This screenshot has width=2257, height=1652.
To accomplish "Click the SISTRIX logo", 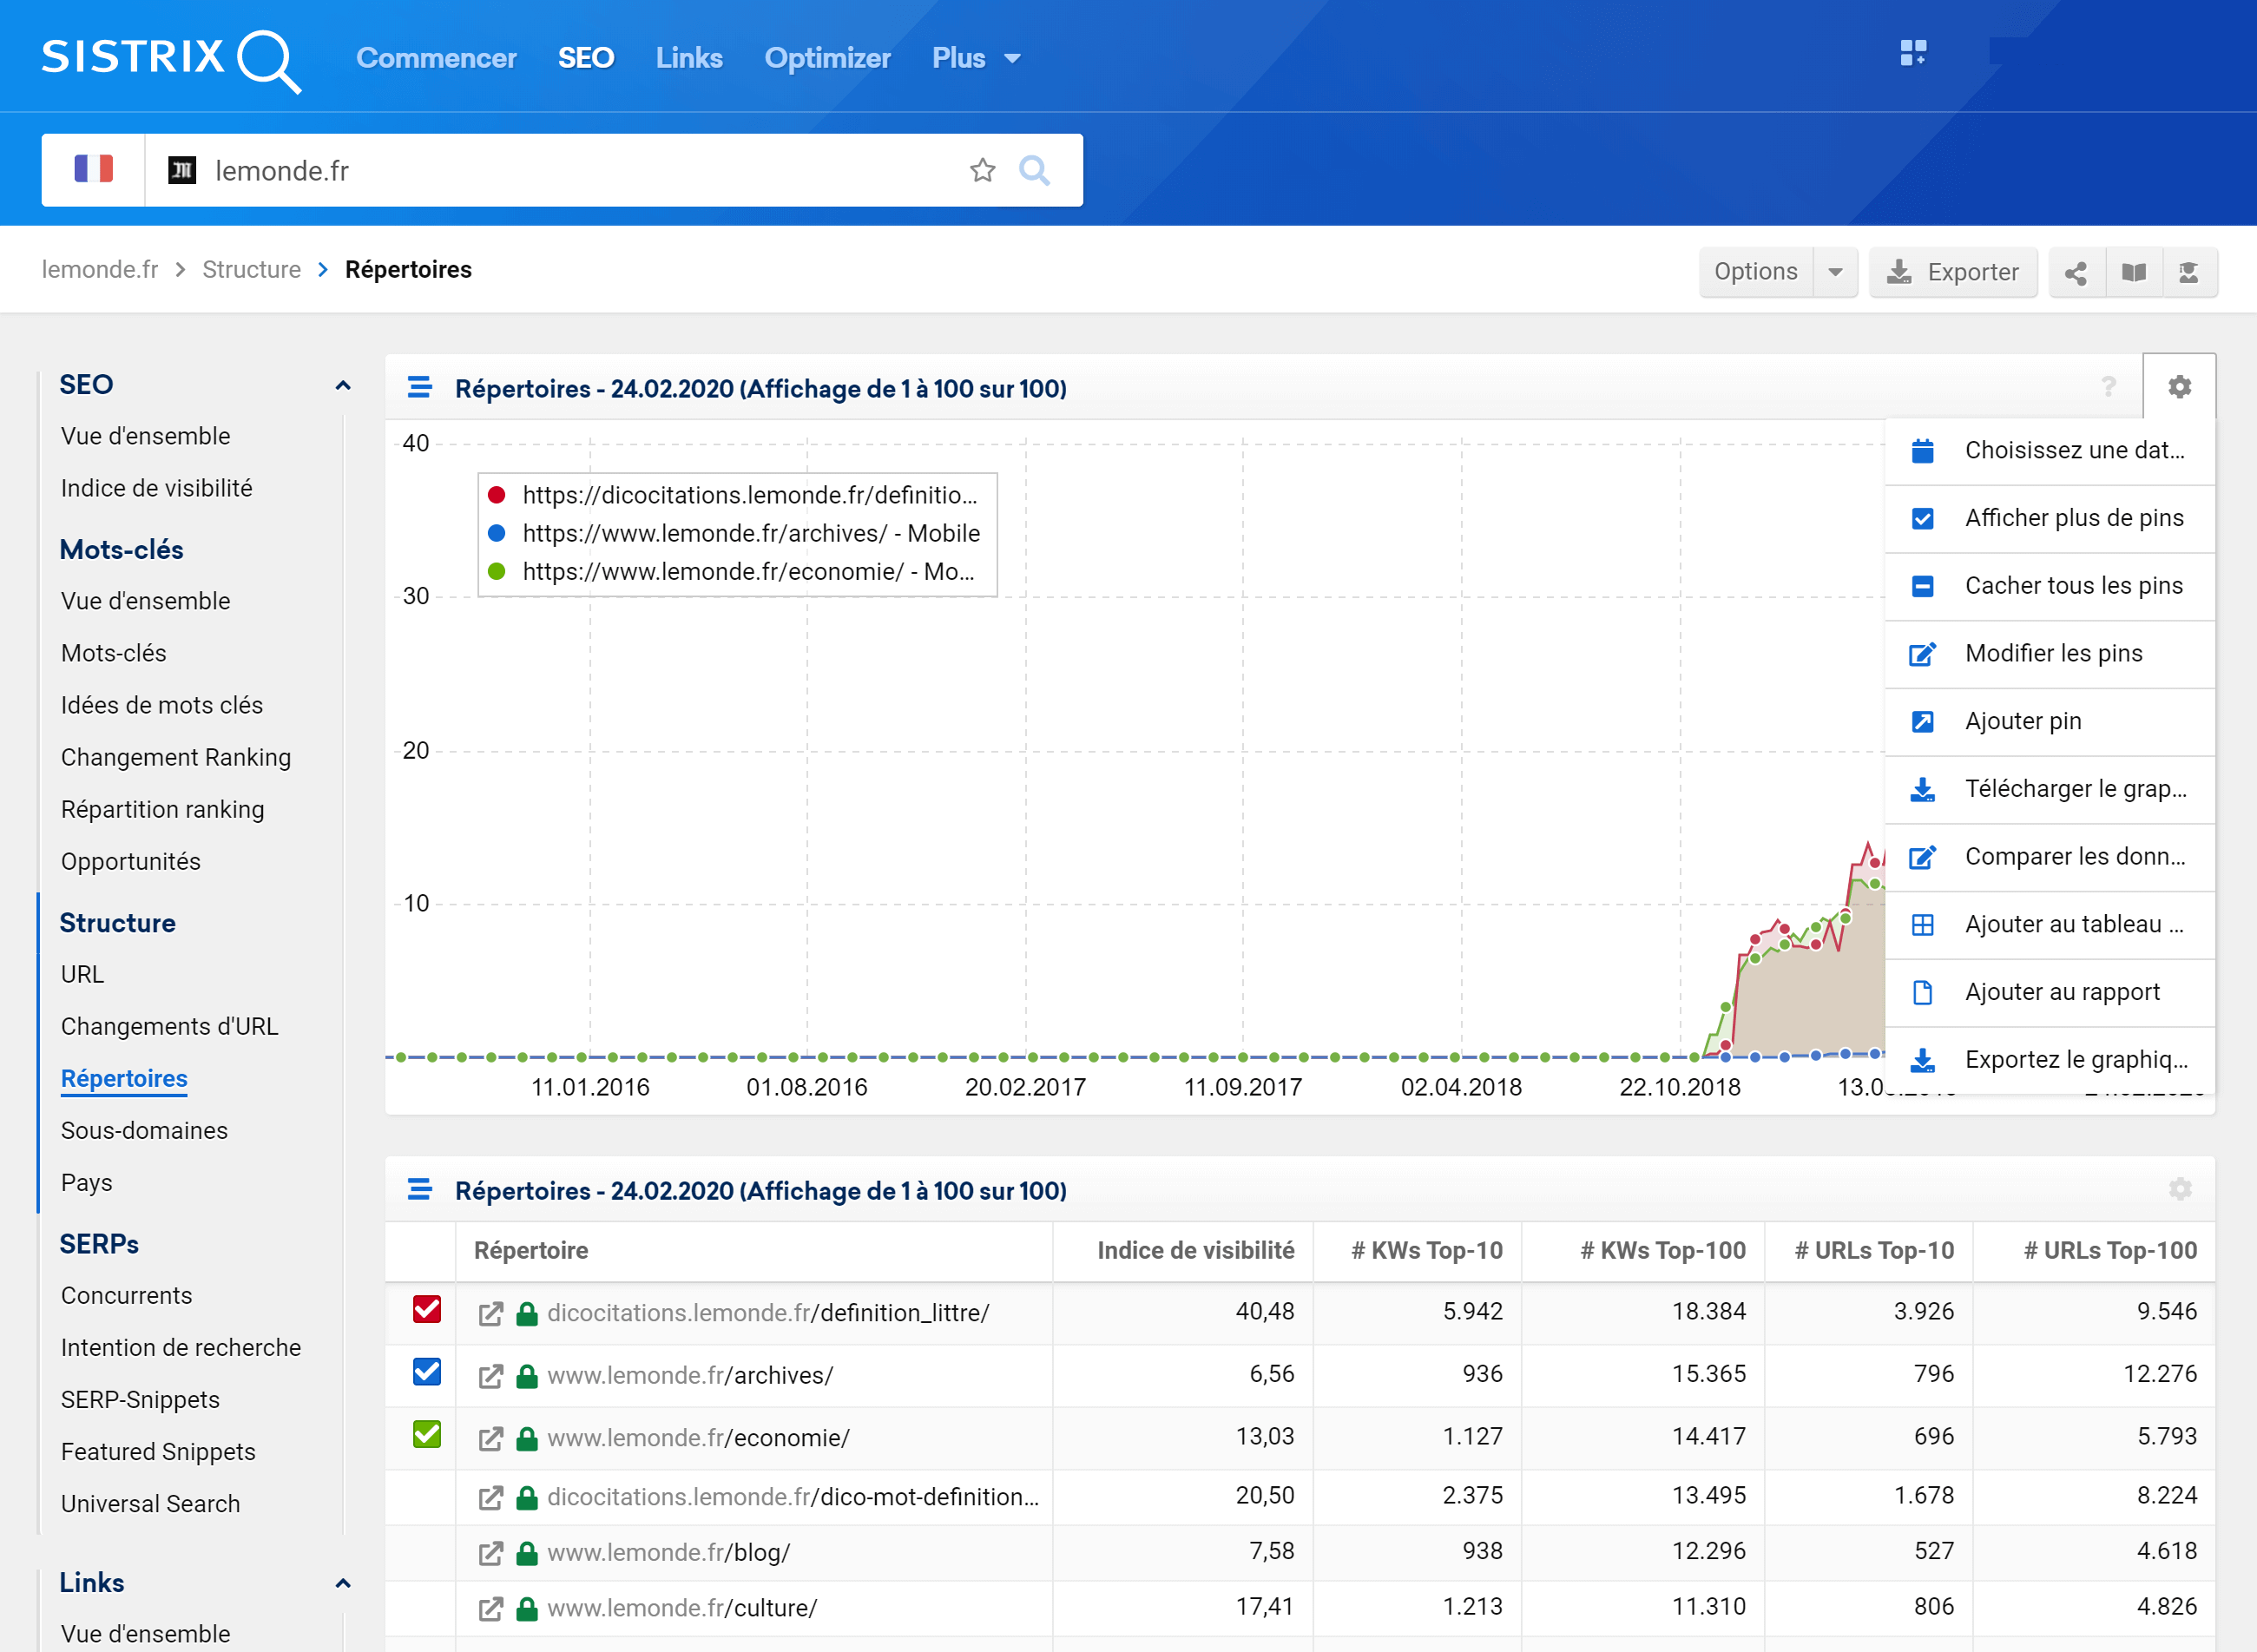I will click(x=171, y=60).
